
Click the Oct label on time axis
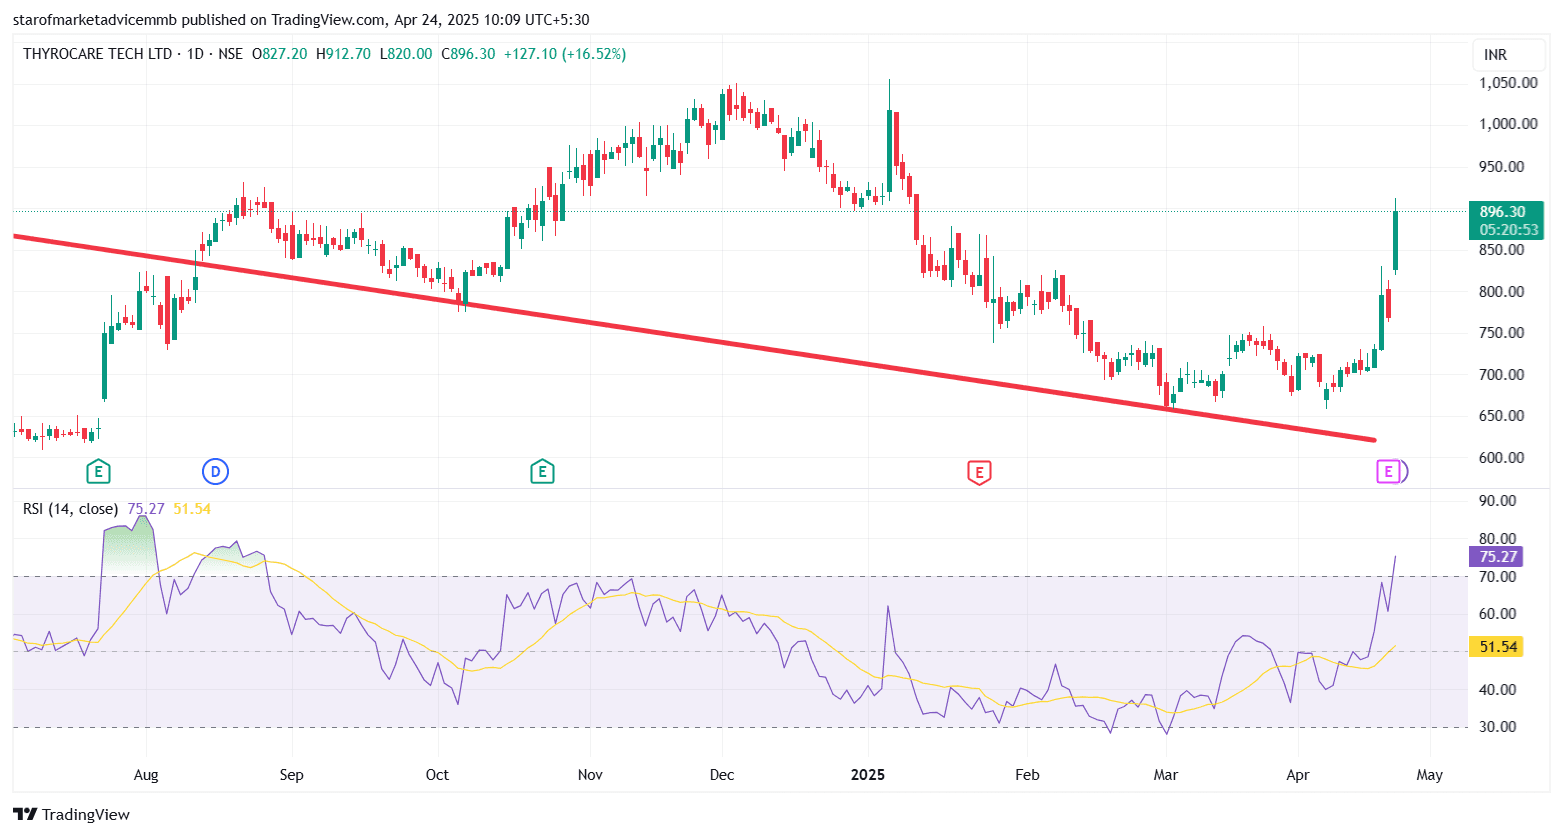(x=437, y=775)
